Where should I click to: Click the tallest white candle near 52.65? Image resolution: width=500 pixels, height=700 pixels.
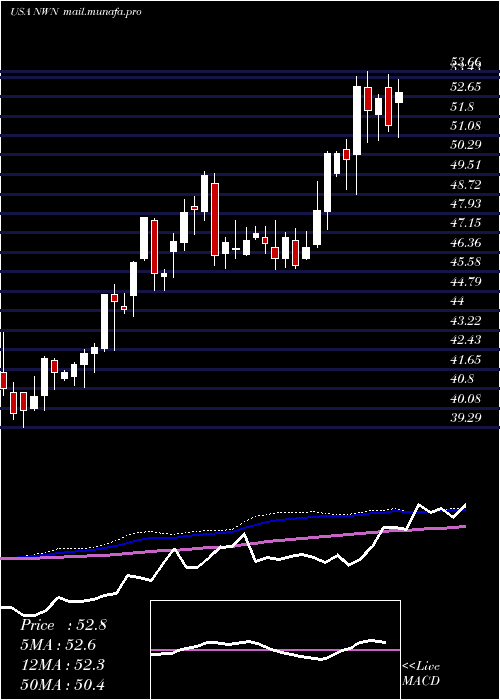[x=357, y=121]
